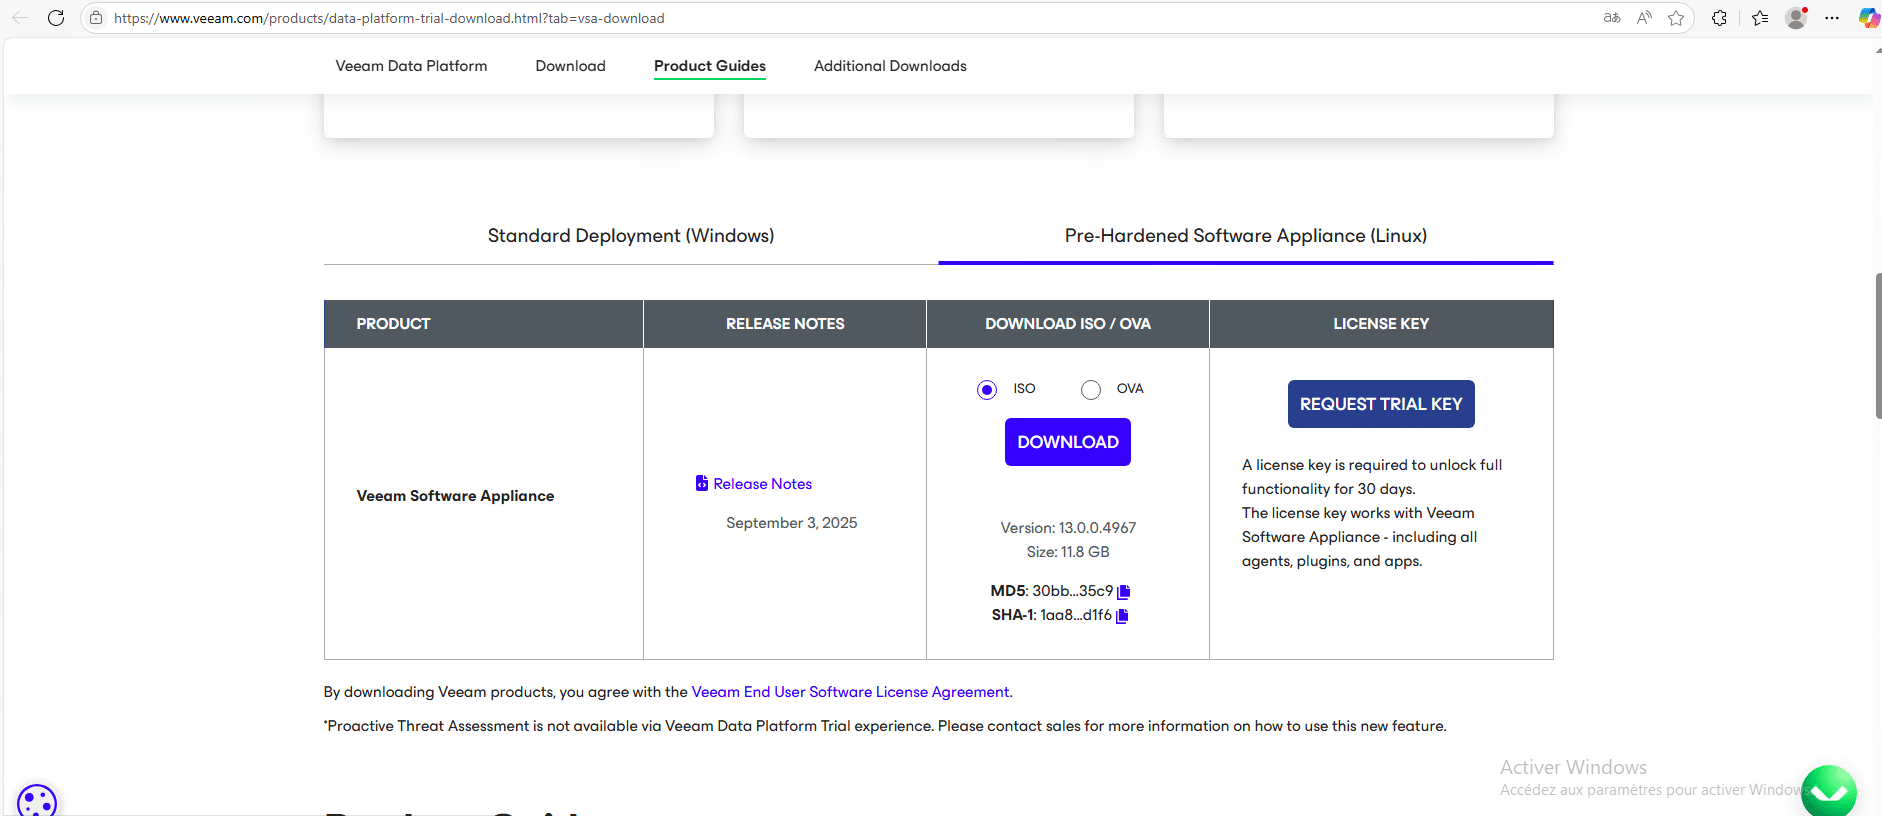Add page to favorites with star icon
This screenshot has height=816, width=1882.
[x=1676, y=18]
